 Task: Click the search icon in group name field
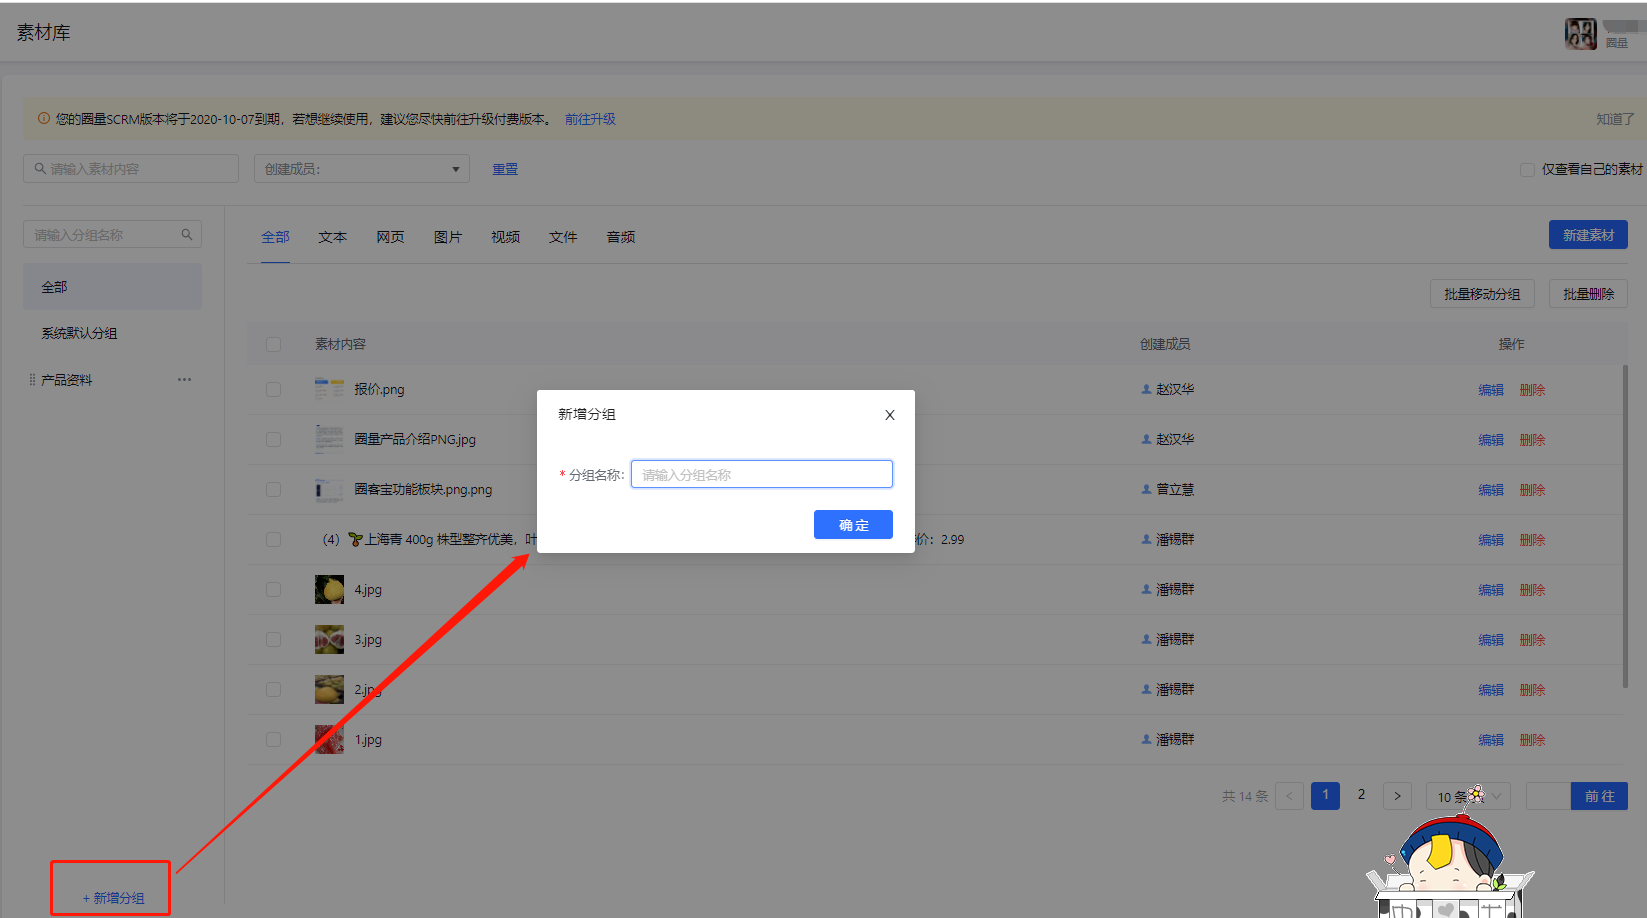[187, 235]
